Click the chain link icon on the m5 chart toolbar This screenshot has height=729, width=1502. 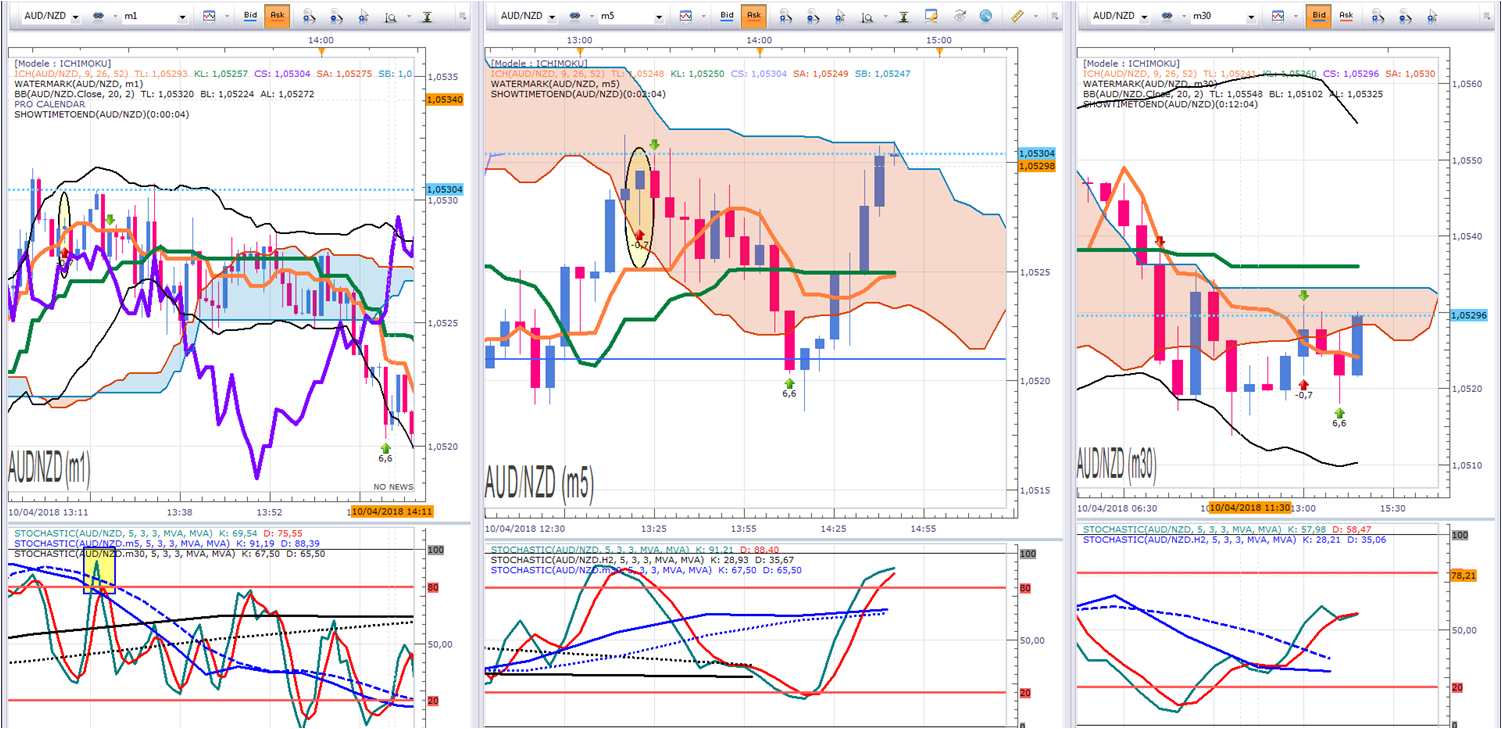click(x=576, y=16)
